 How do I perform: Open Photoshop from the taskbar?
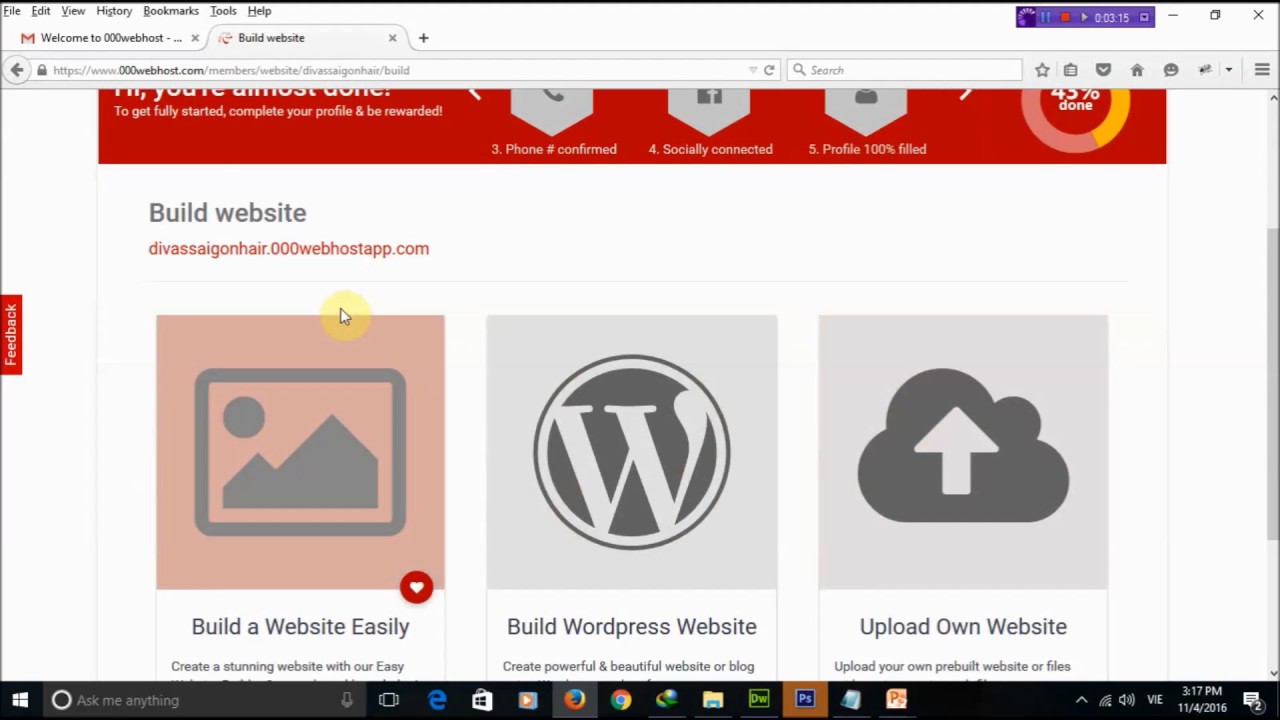[804, 700]
